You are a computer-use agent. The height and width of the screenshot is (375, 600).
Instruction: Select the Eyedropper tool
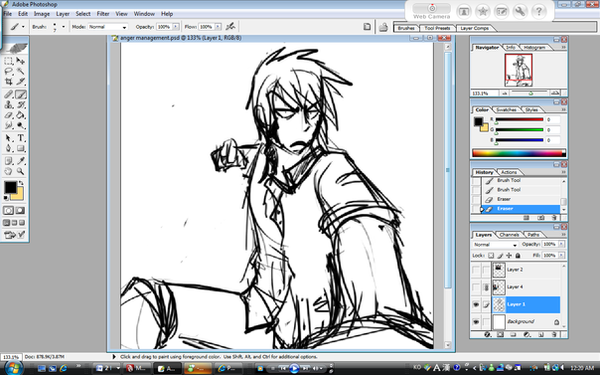click(21, 161)
